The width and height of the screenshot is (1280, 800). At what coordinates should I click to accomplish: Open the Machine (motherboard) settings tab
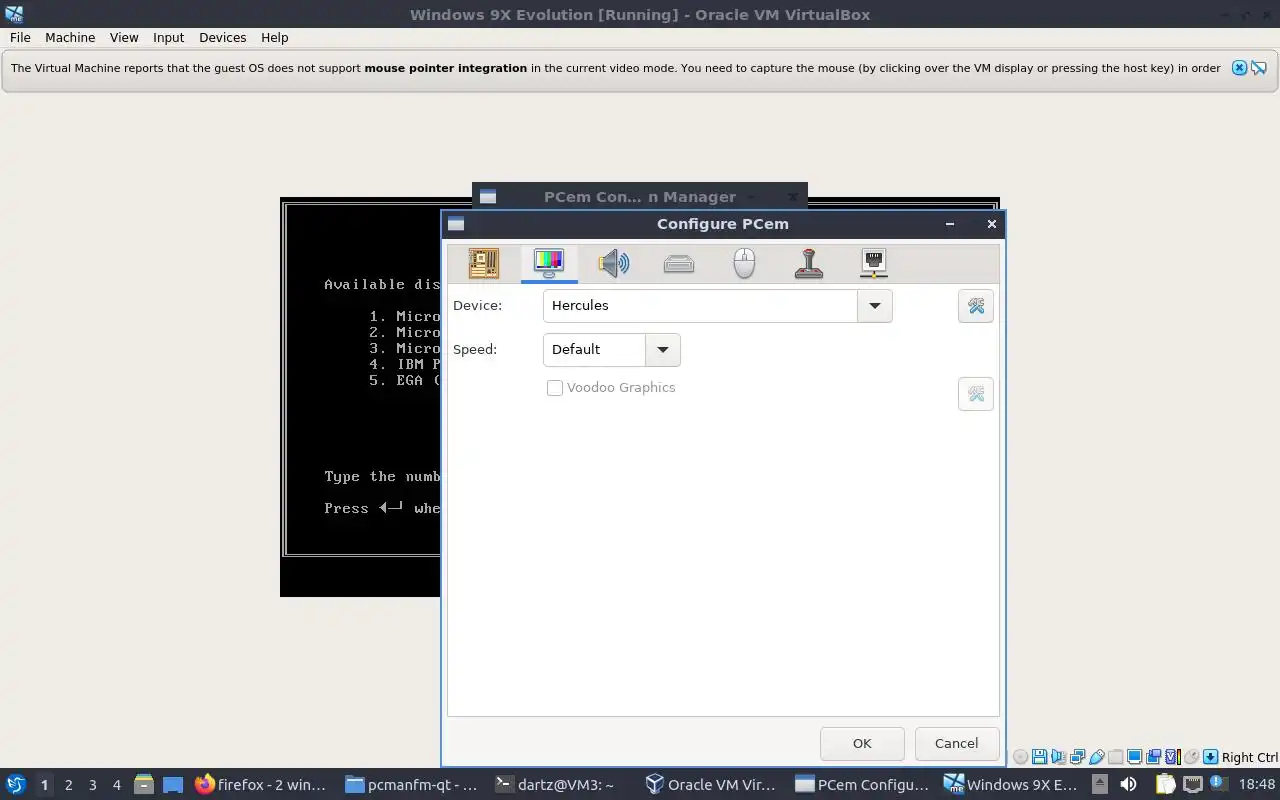484,263
